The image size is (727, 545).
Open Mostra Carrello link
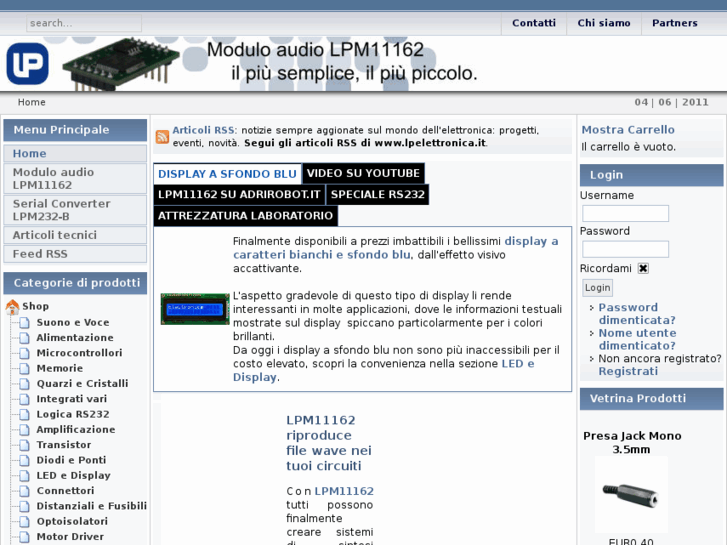pos(628,130)
